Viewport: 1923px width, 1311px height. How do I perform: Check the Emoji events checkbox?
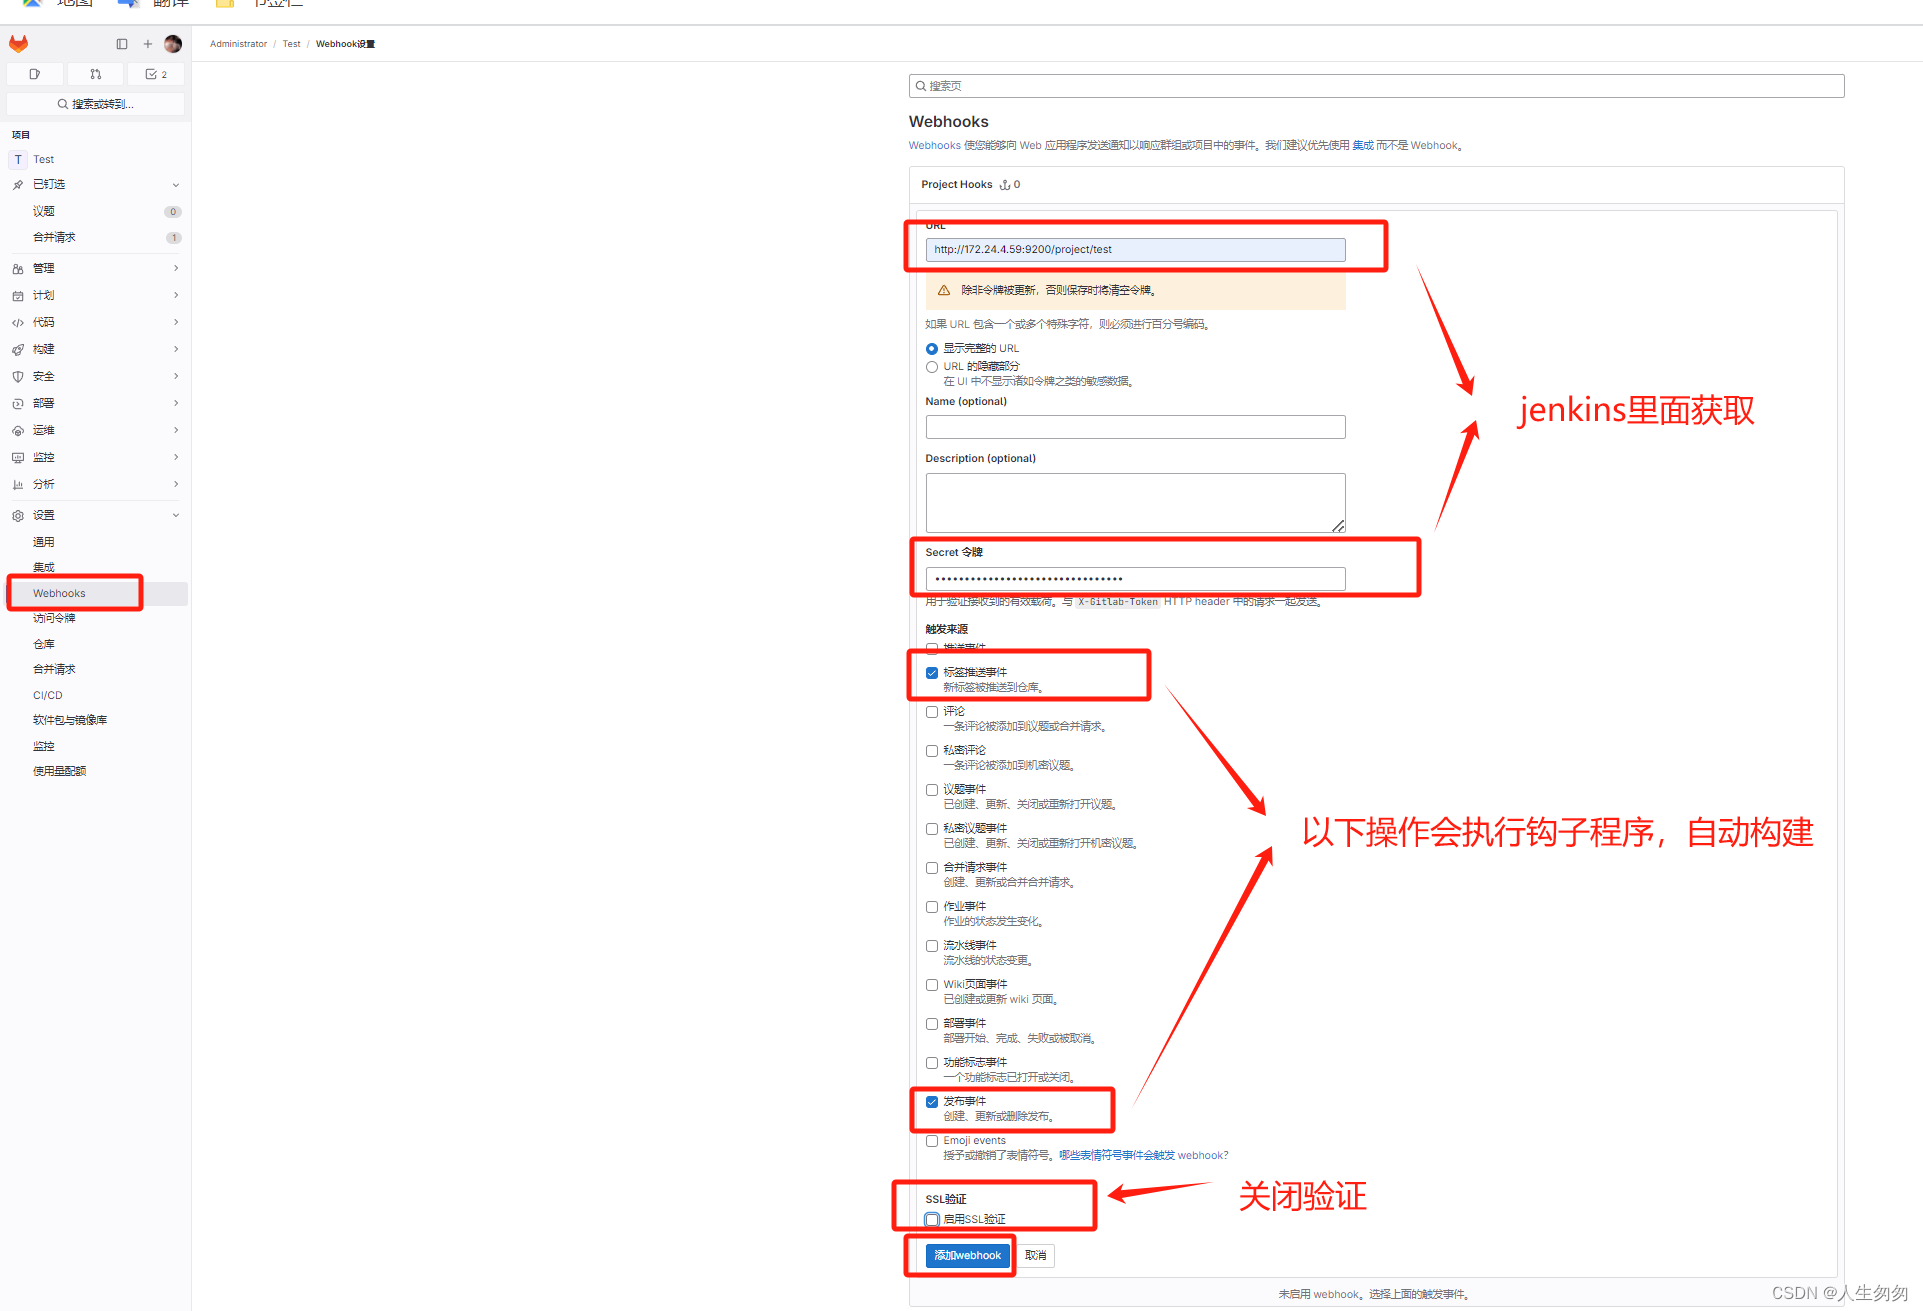tap(932, 1141)
